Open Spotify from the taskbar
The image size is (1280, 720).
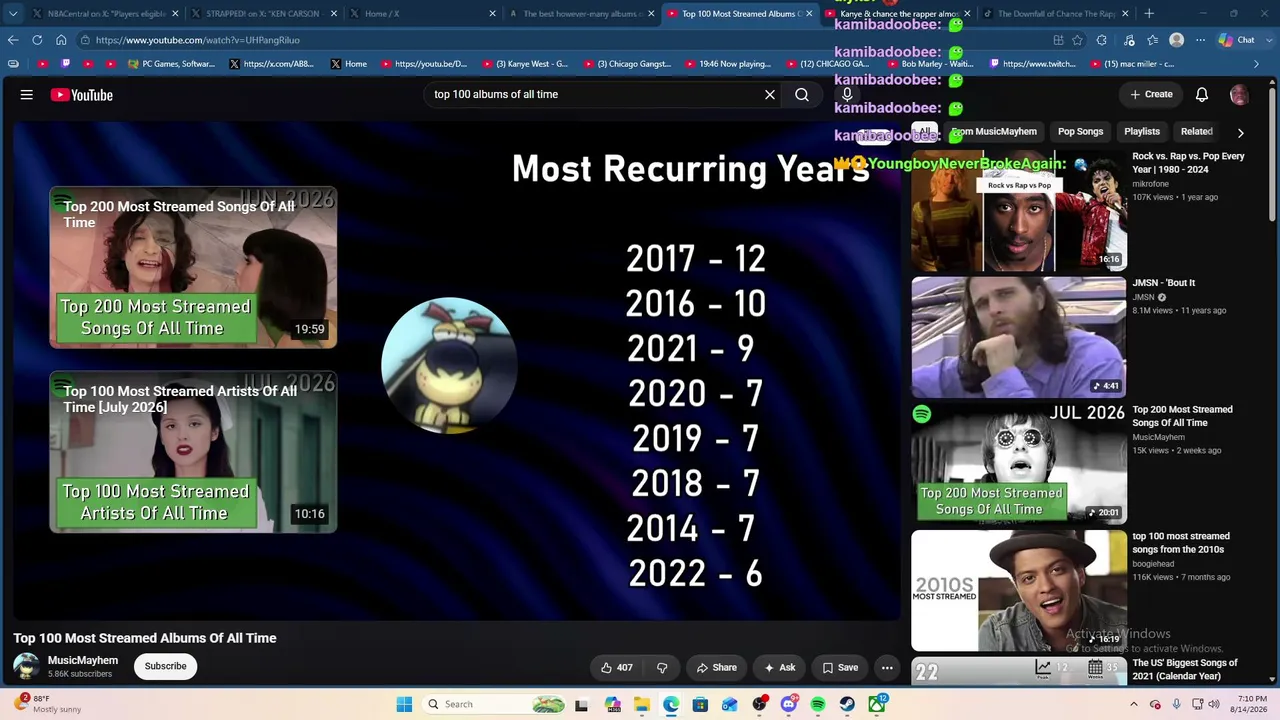pyautogui.click(x=818, y=704)
